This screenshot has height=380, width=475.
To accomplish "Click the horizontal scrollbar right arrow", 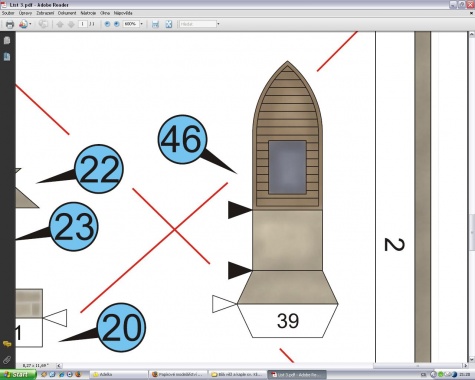I will [465, 366].
